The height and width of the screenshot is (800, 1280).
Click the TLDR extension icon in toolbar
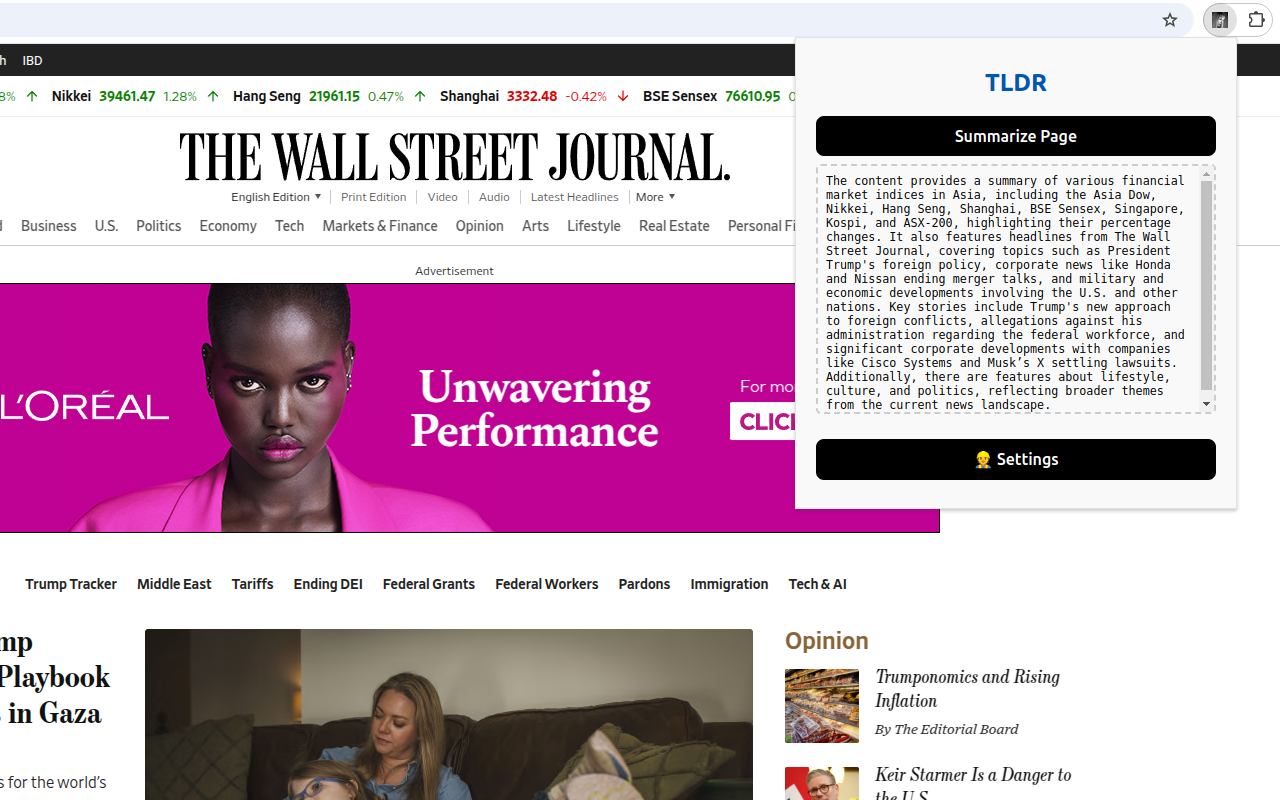(1220, 20)
